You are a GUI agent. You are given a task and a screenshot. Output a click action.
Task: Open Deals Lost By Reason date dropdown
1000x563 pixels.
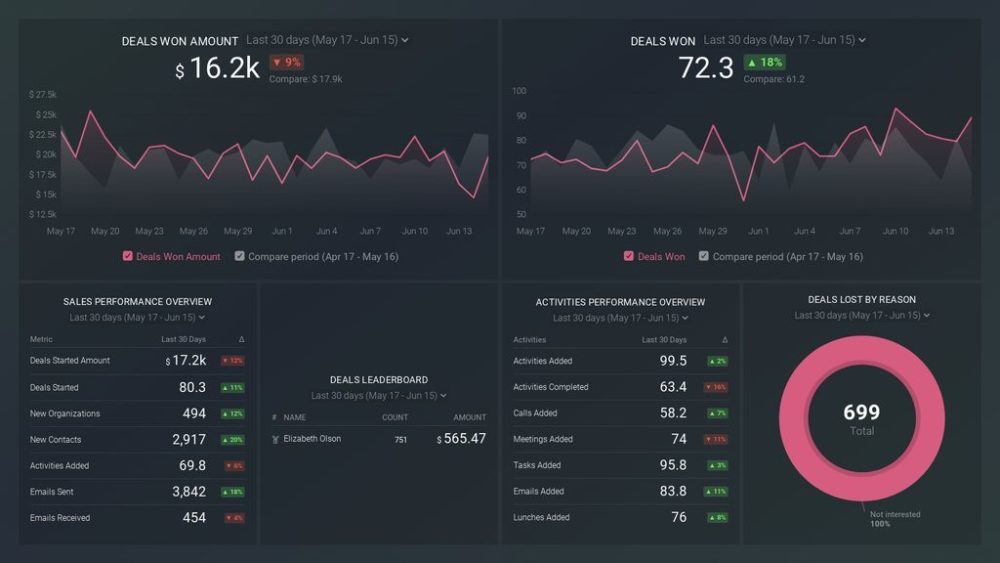click(862, 315)
